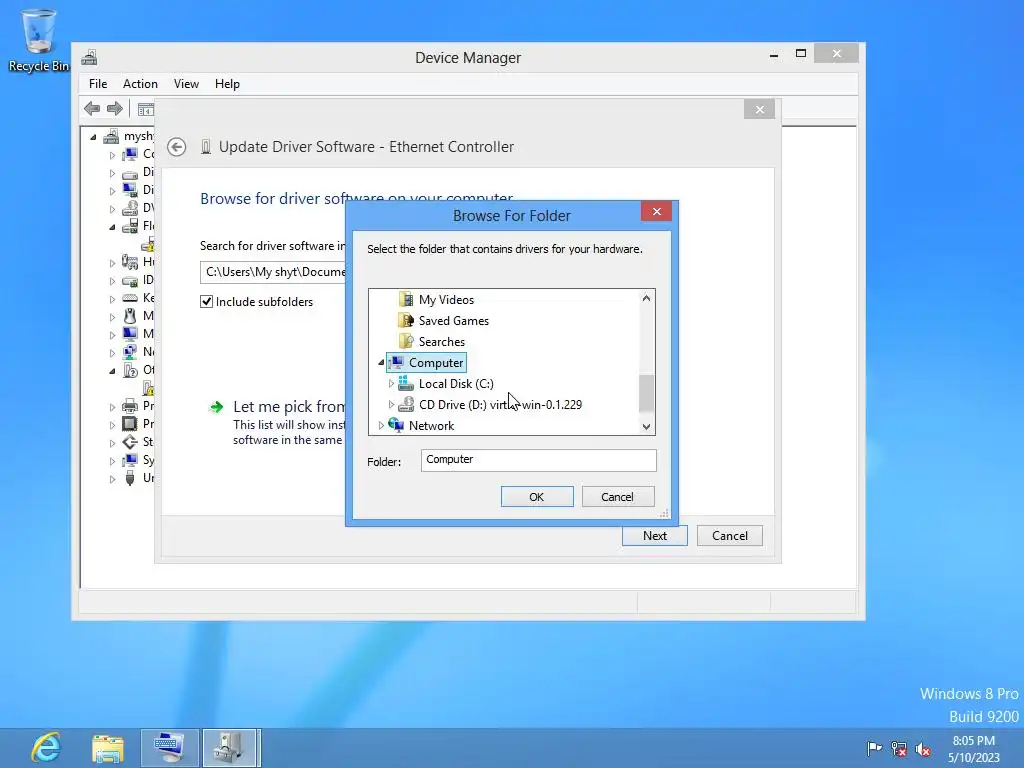The image size is (1024, 768).
Task: Expand Local Disk (C:) in folder tree
Action: [x=391, y=383]
